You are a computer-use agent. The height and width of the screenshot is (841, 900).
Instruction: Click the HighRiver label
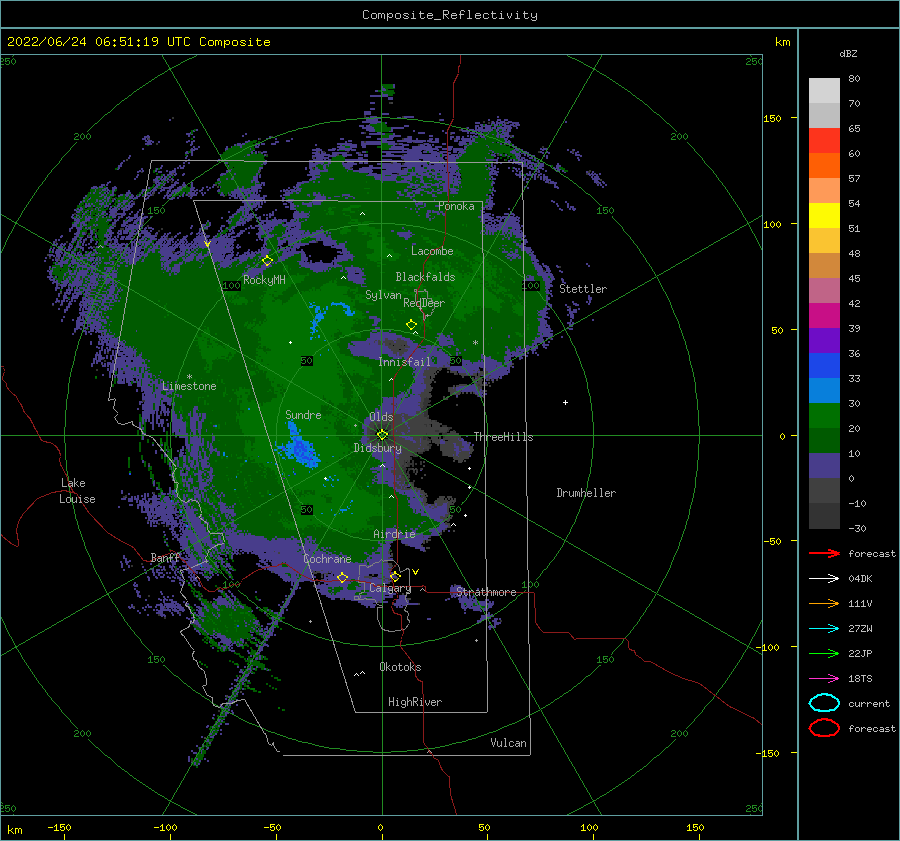pos(415,702)
